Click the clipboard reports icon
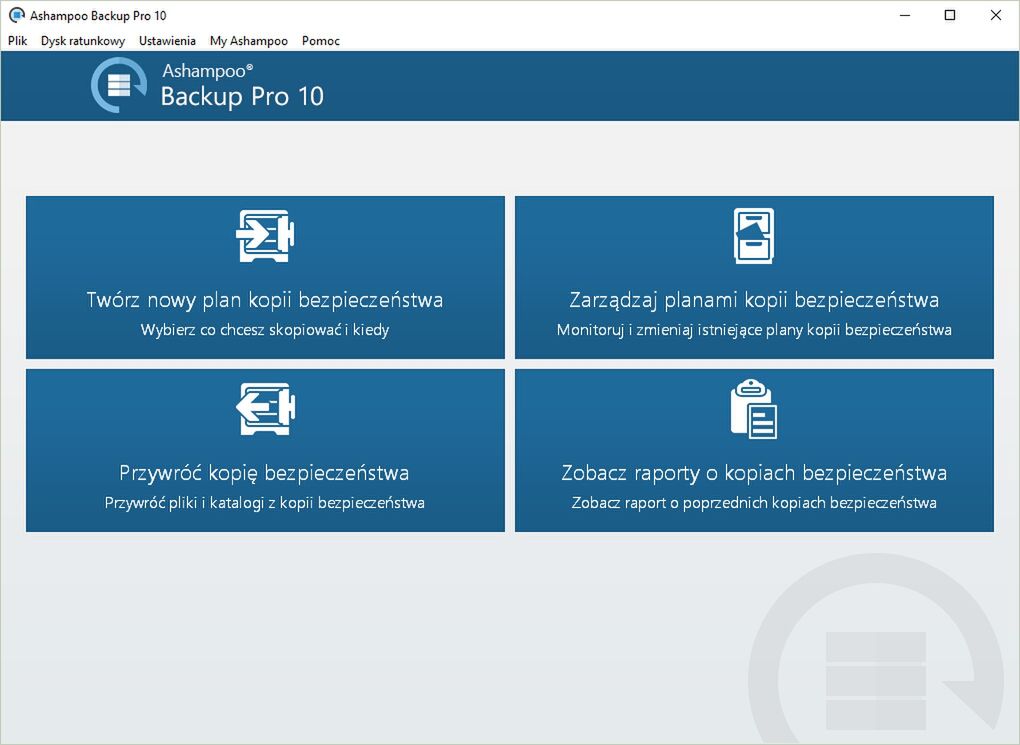1020x745 pixels. tap(754, 409)
